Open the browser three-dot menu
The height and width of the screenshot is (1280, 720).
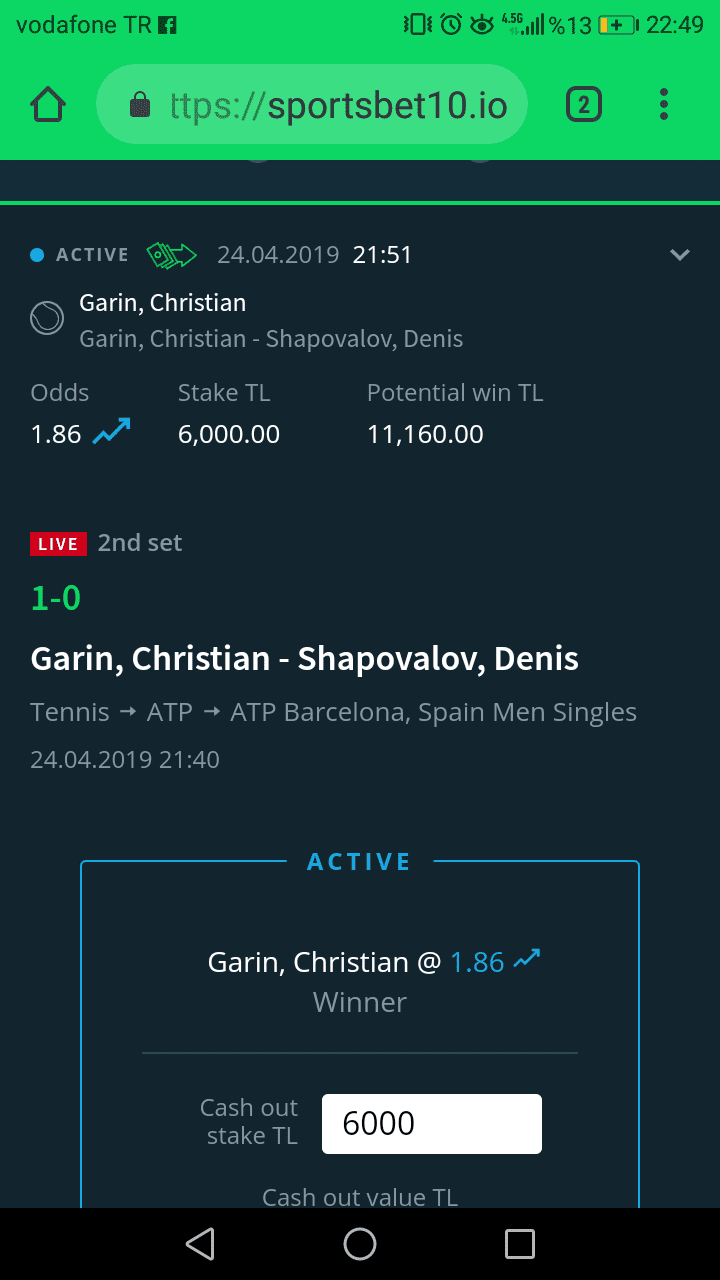coord(664,105)
